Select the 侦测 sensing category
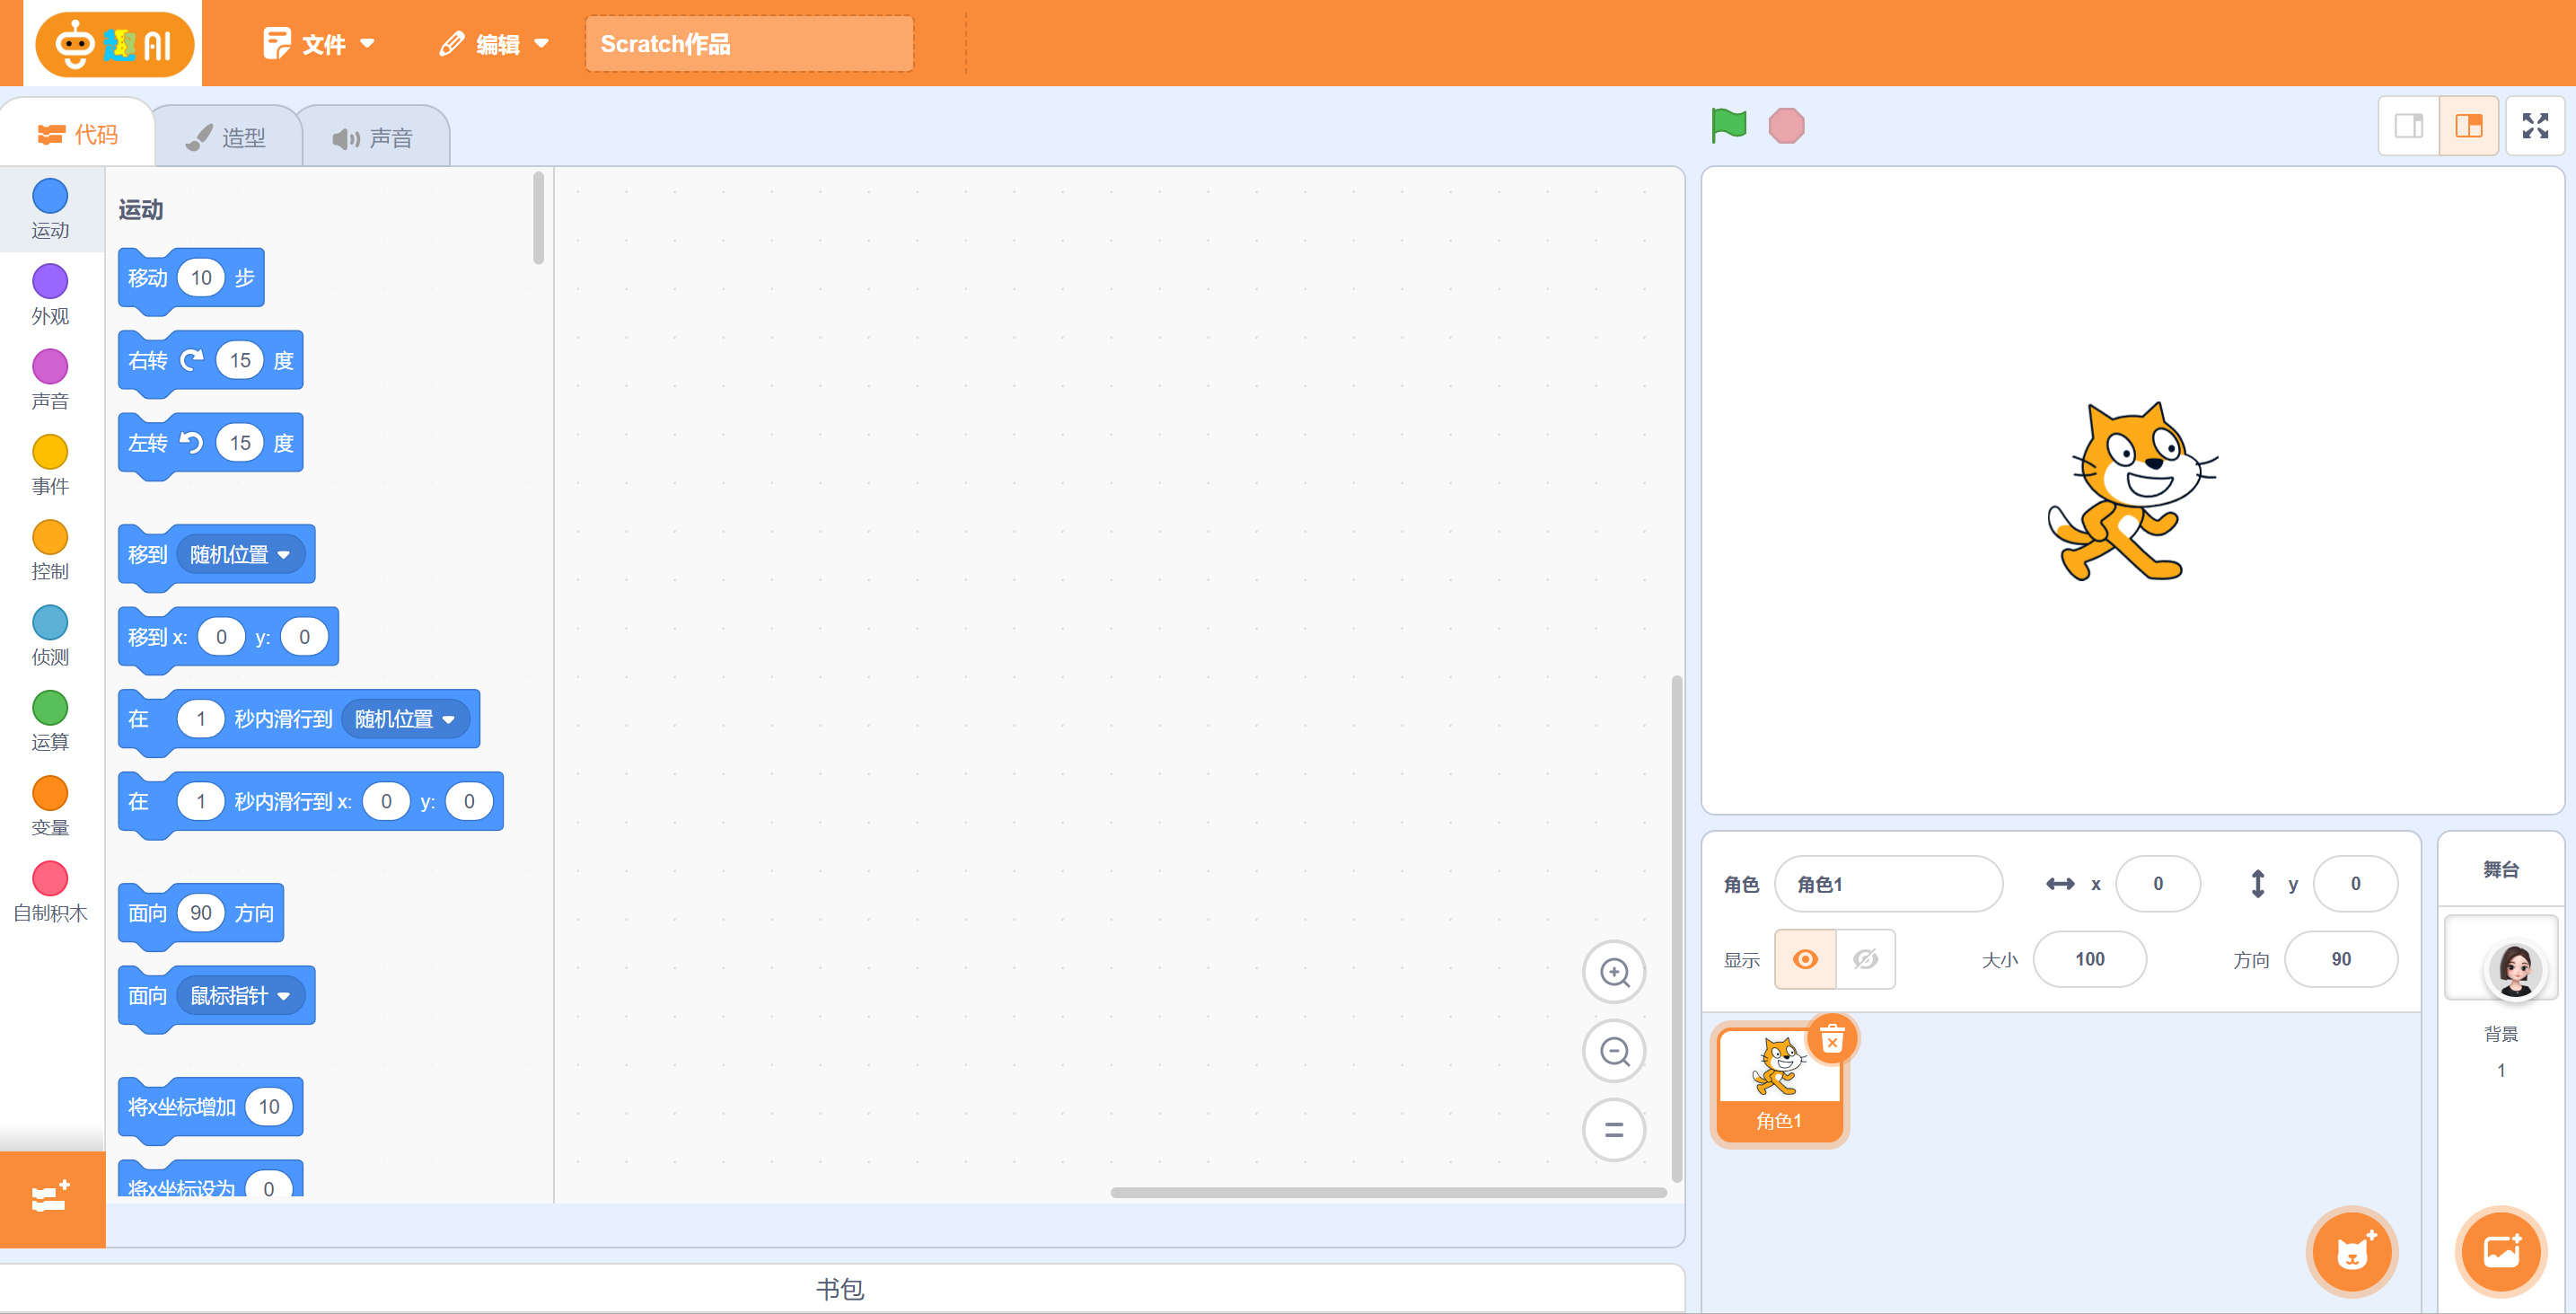Image resolution: width=2576 pixels, height=1314 pixels. 50,636
